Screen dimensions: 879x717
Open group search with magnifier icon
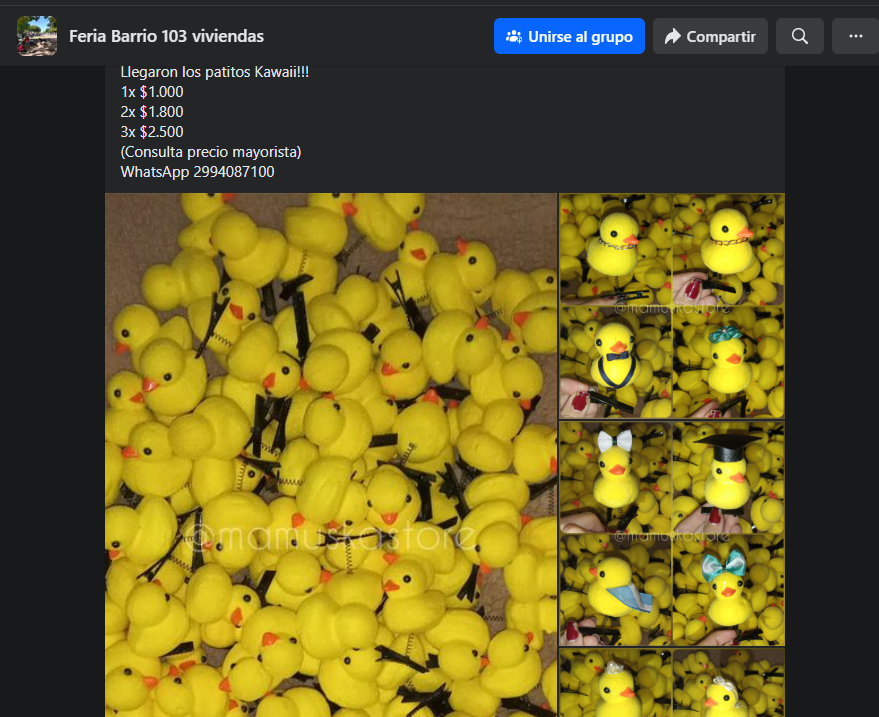[799, 36]
